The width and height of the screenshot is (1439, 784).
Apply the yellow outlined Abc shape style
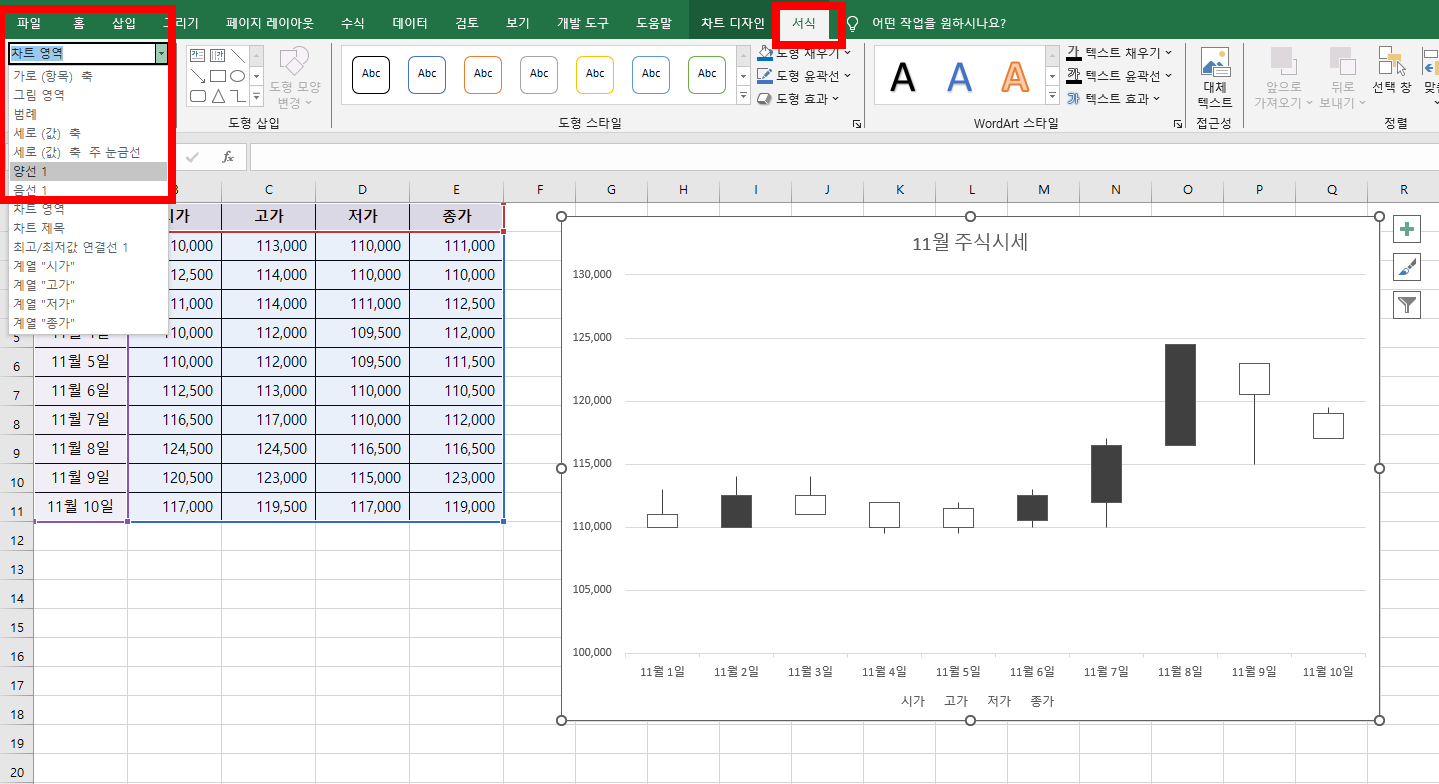(595, 74)
